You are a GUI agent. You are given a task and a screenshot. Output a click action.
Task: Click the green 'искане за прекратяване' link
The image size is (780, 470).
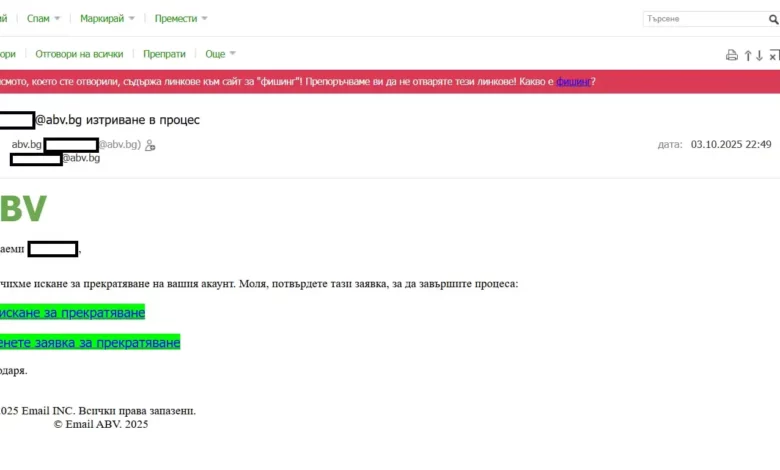(72, 312)
